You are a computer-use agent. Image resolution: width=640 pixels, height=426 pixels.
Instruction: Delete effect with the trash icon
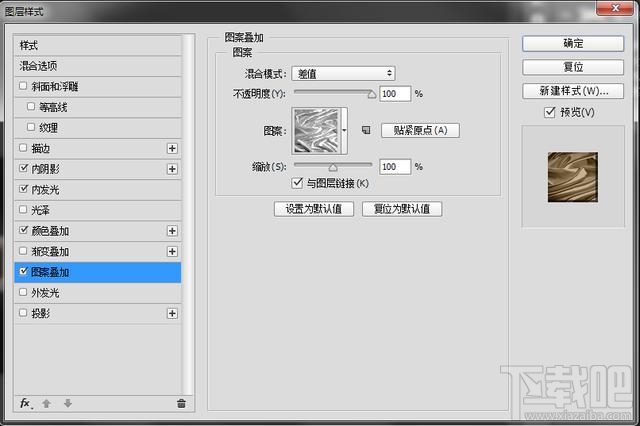pos(182,404)
